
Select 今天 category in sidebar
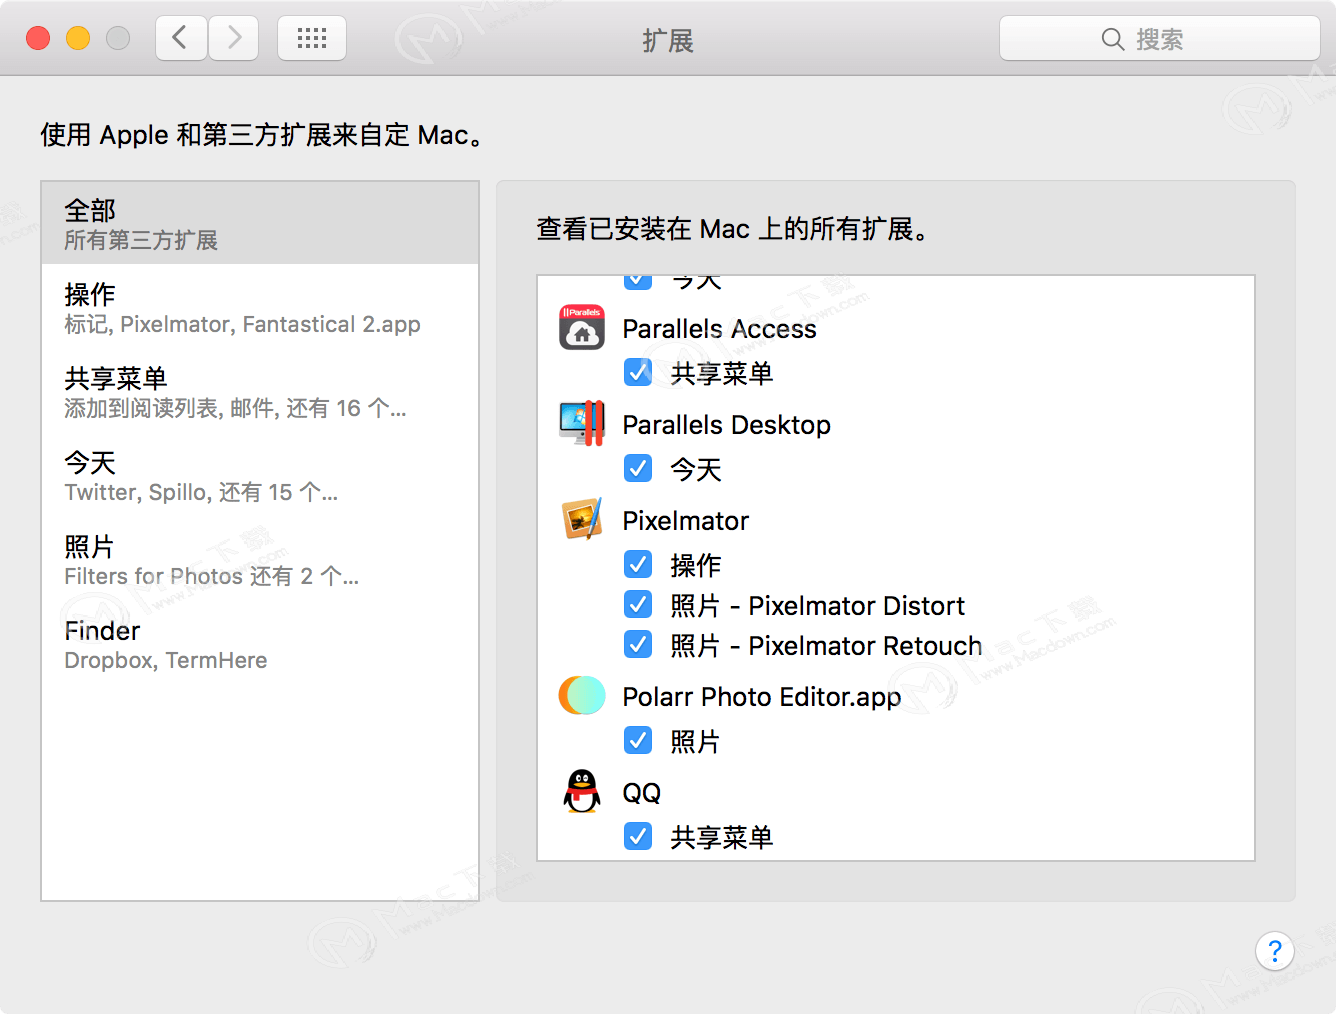pyautogui.click(x=260, y=475)
